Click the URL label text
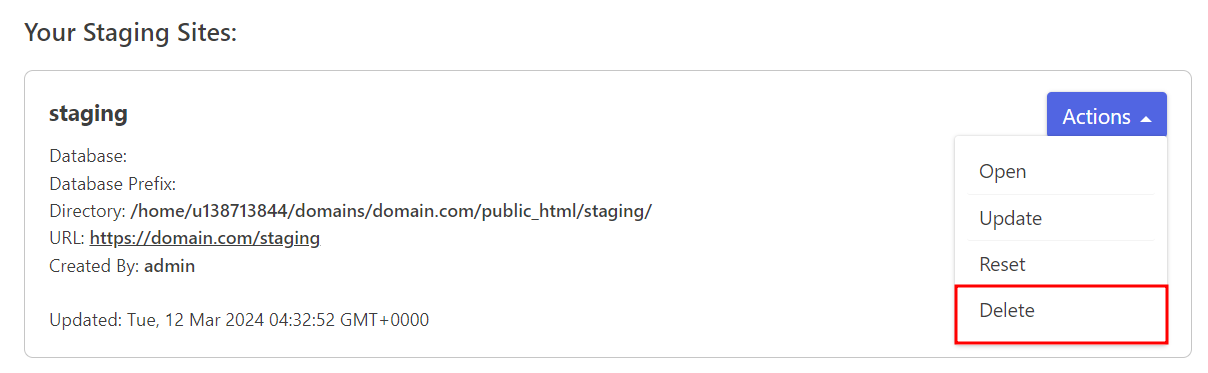1208x373 pixels. 67,238
